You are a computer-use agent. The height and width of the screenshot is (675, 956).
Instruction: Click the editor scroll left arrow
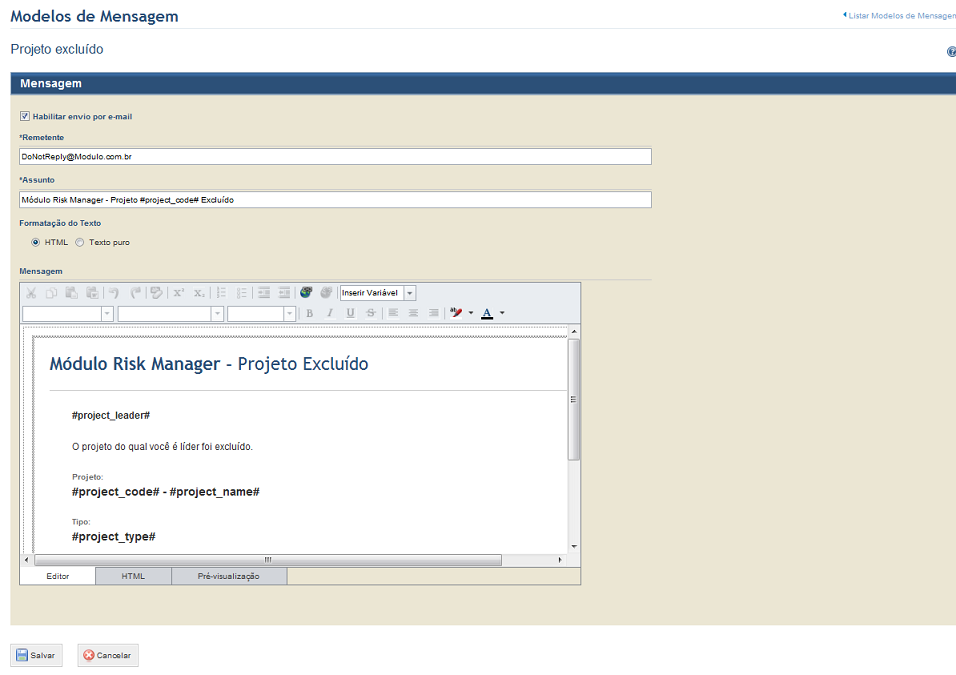coord(26,560)
